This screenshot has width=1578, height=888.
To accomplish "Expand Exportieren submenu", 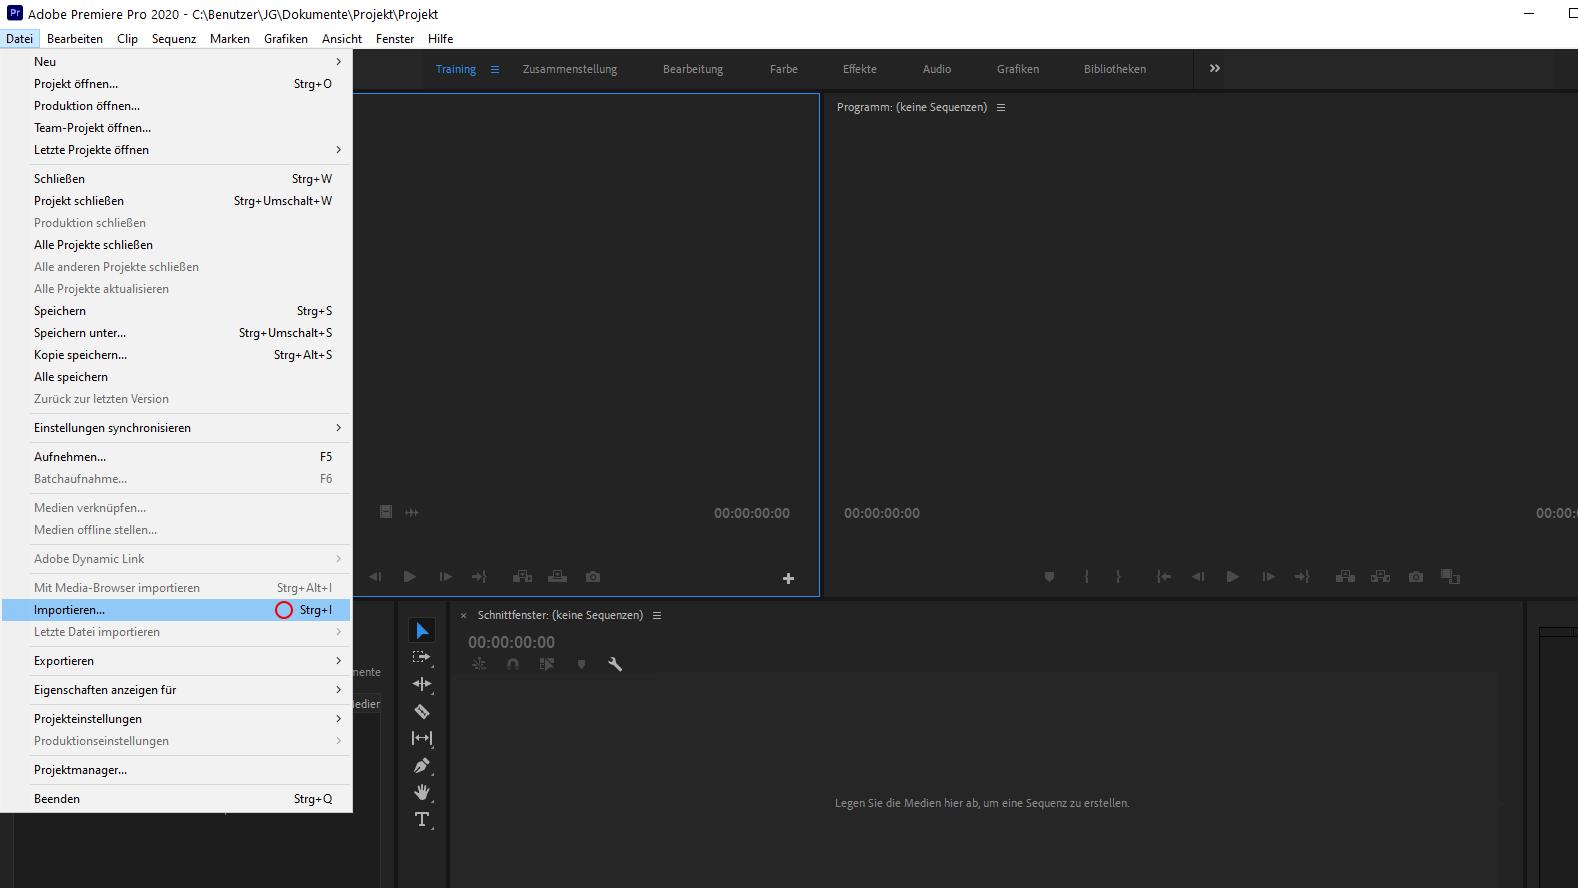I will pyautogui.click(x=176, y=661).
